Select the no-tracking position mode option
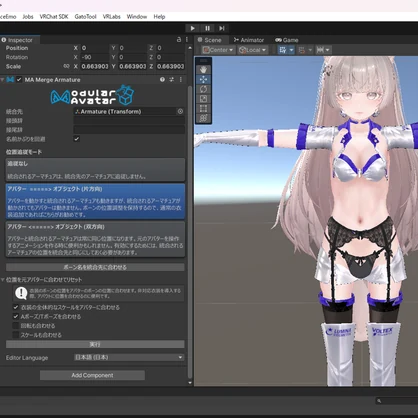 coord(95,170)
